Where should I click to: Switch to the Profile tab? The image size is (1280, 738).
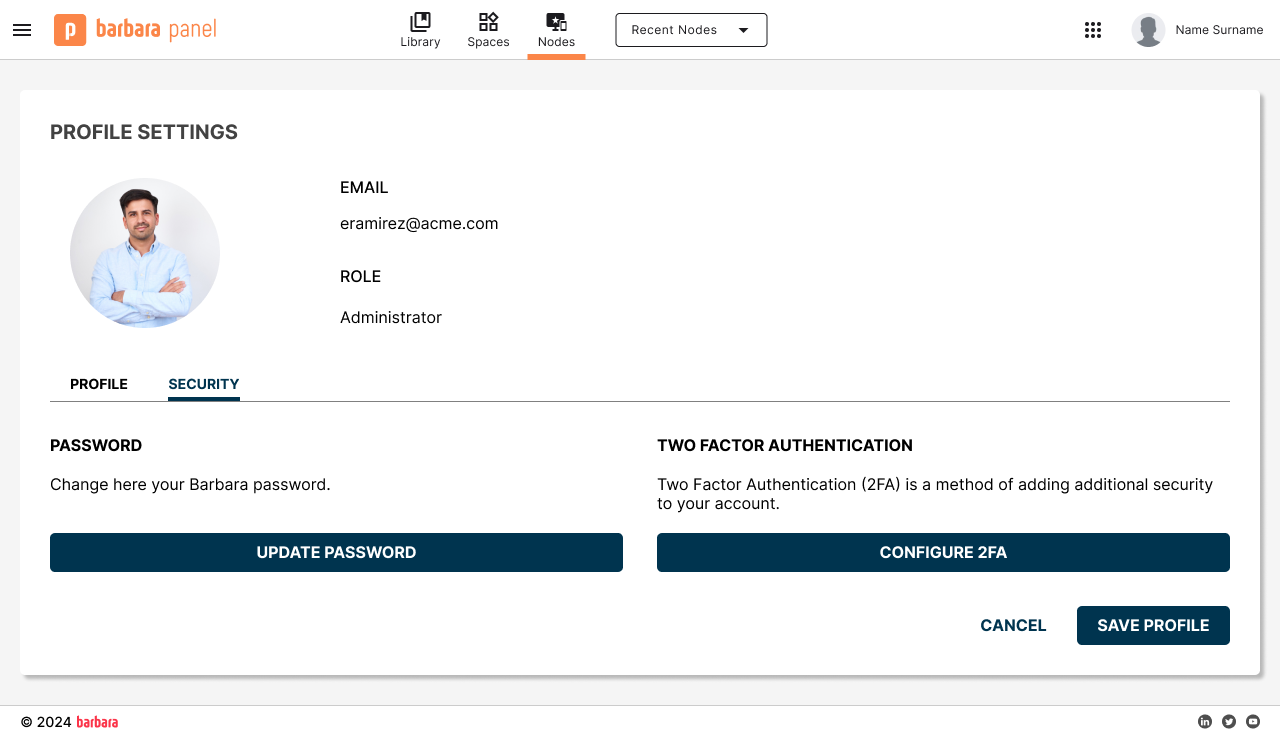[99, 384]
